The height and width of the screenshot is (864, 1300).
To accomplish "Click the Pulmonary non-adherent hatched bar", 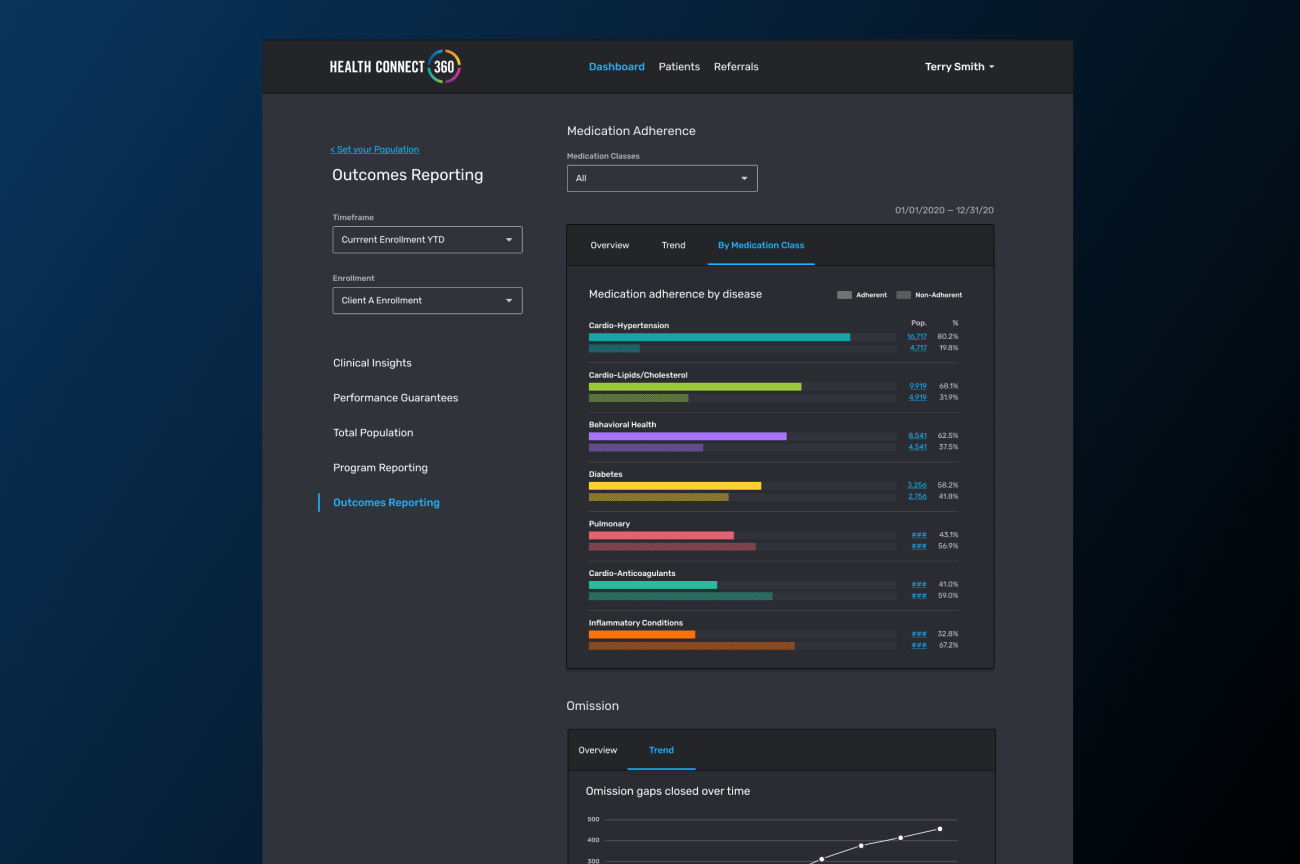I will (x=672, y=546).
